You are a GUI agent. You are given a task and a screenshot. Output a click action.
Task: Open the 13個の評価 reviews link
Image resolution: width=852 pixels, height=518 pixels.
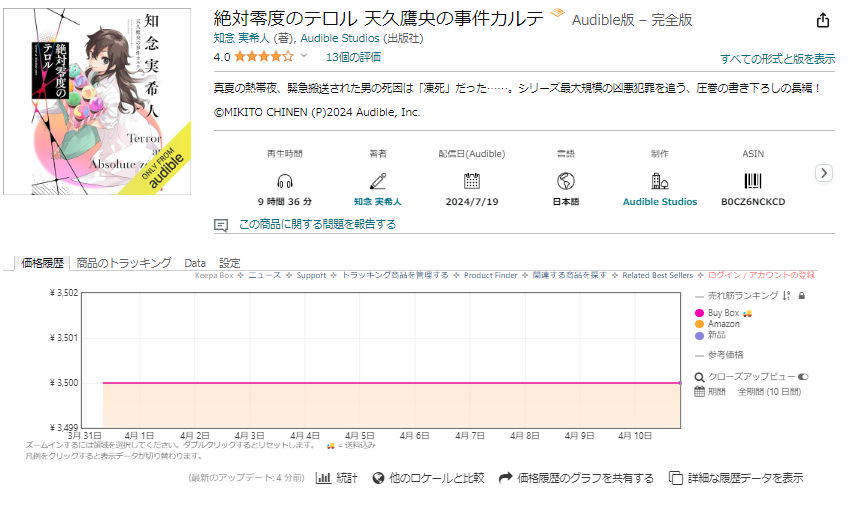tap(353, 57)
